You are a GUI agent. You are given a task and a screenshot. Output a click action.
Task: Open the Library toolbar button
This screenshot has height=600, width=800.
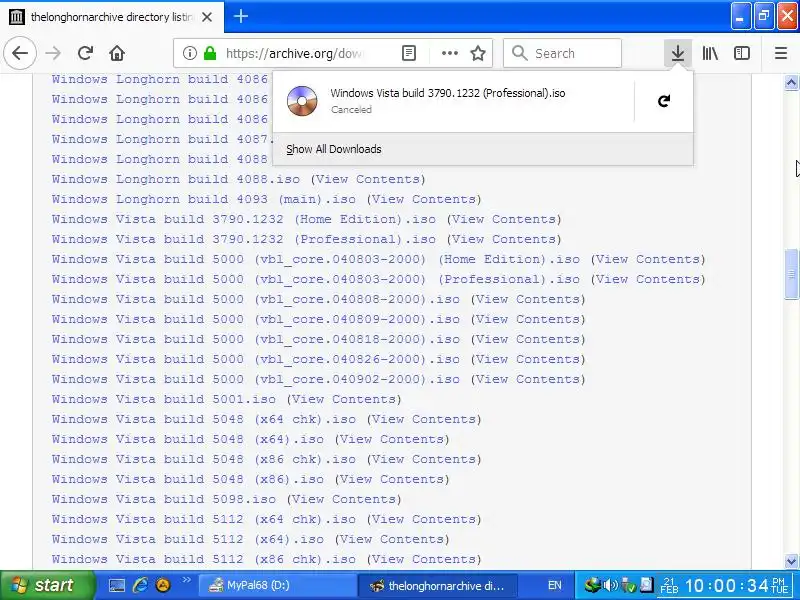click(x=710, y=53)
